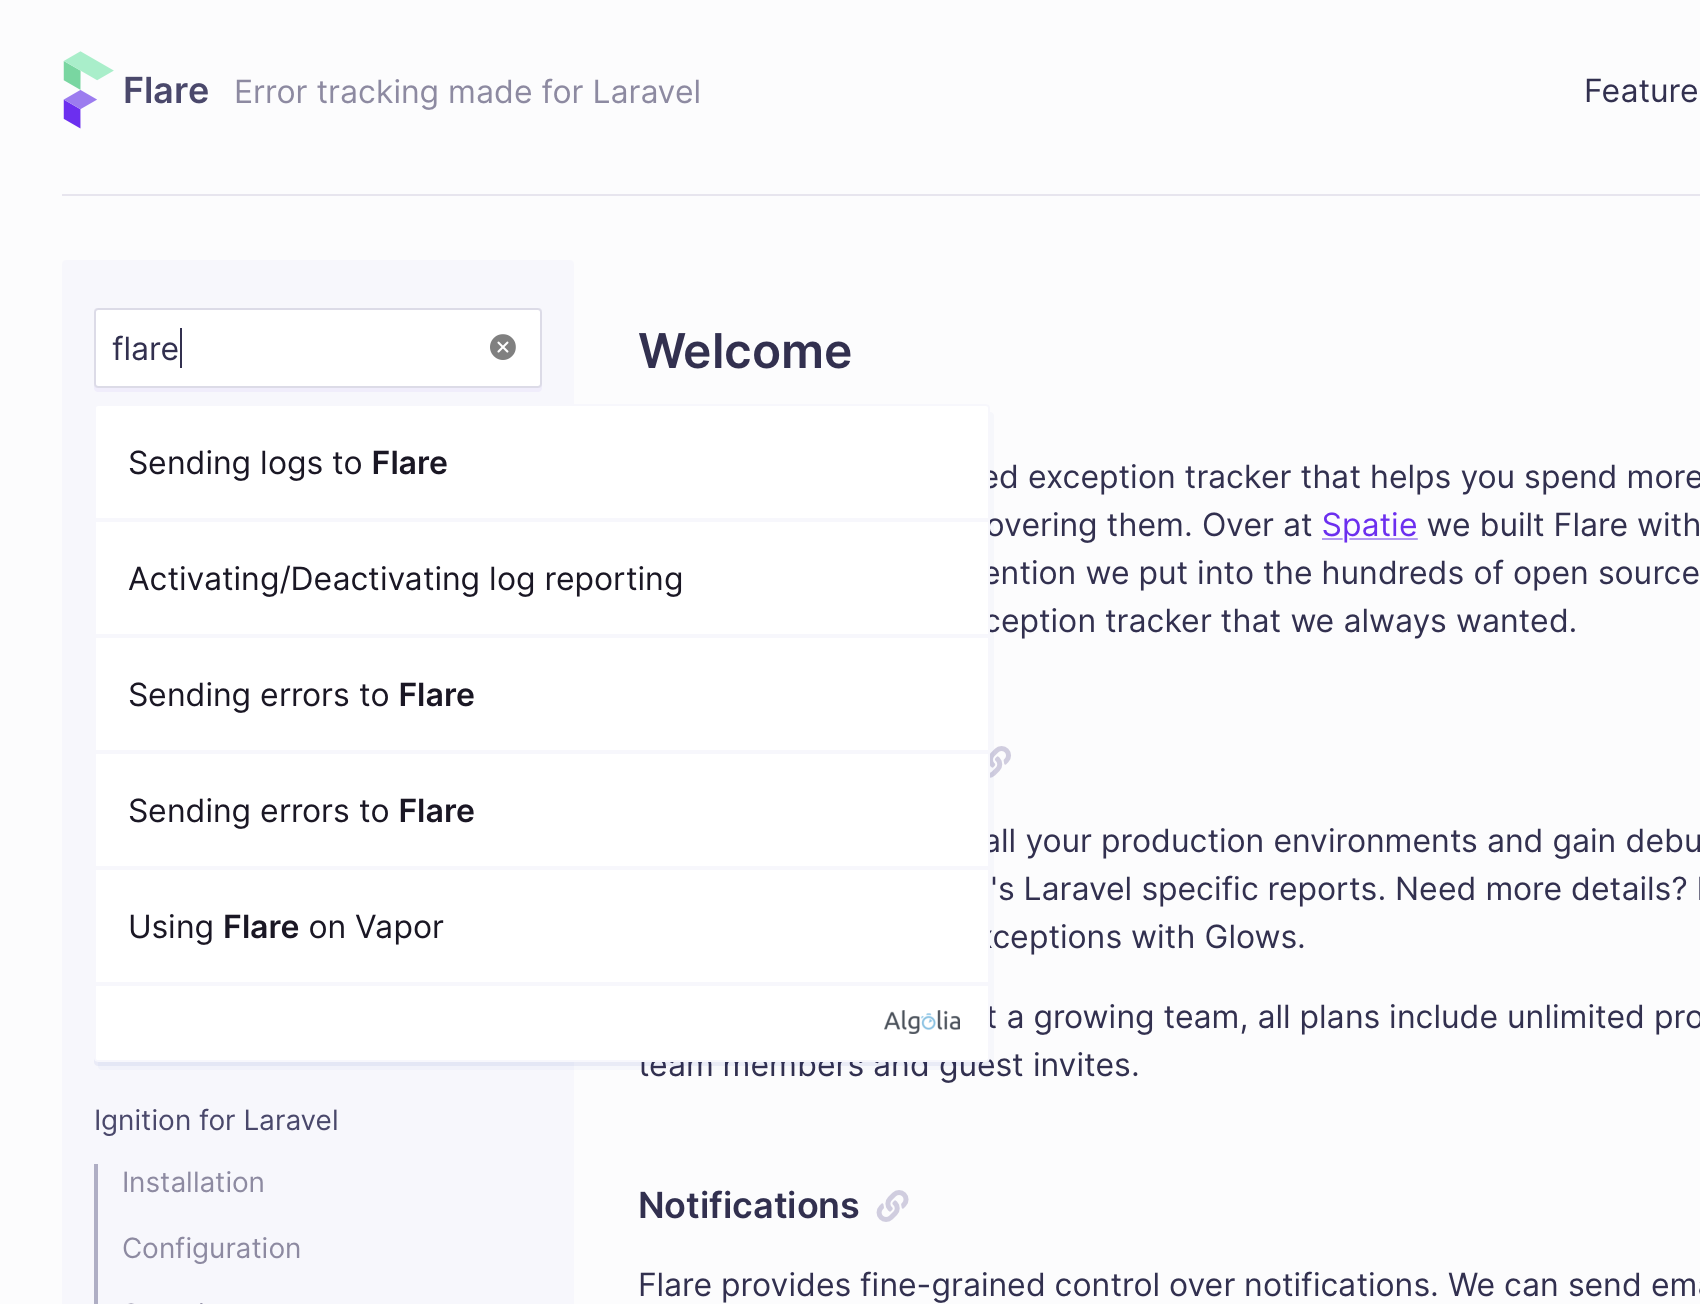The width and height of the screenshot is (1700, 1304).
Task: Click the Algolia logo in search results
Action: (x=922, y=1021)
